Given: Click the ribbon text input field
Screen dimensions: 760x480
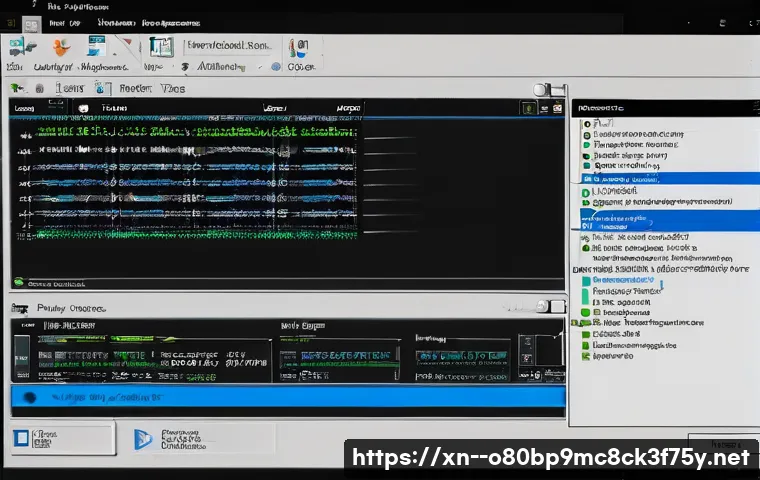Looking at the screenshot, I should 229,46.
